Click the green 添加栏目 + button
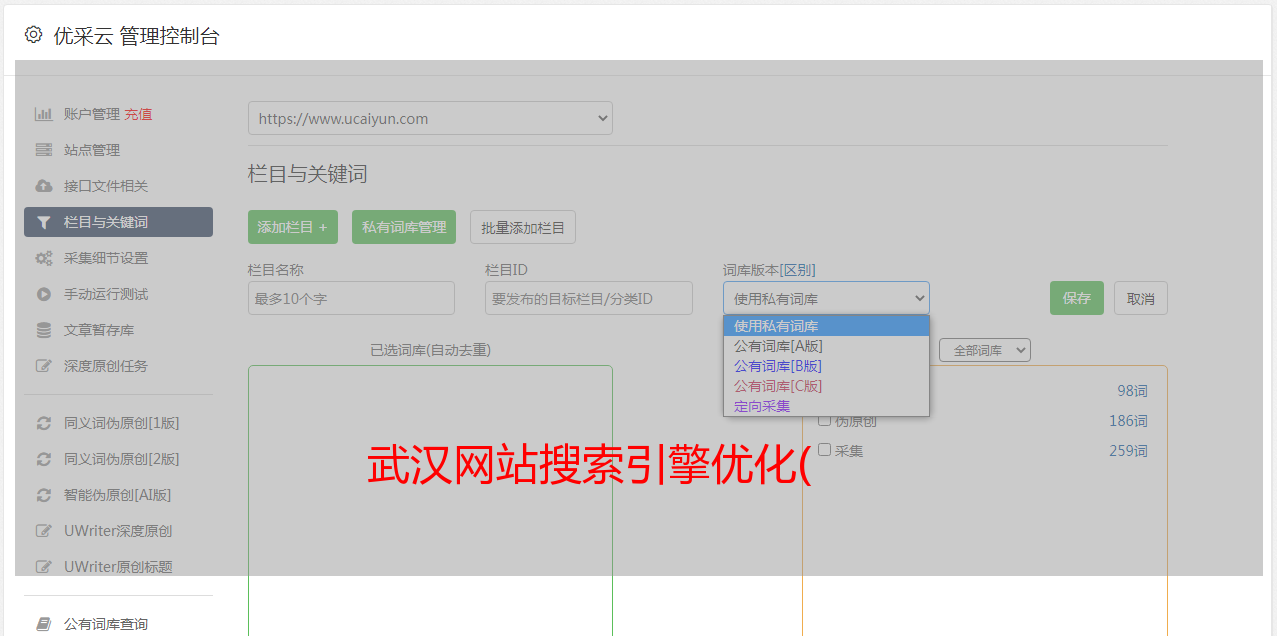The height and width of the screenshot is (636, 1277). (293, 227)
